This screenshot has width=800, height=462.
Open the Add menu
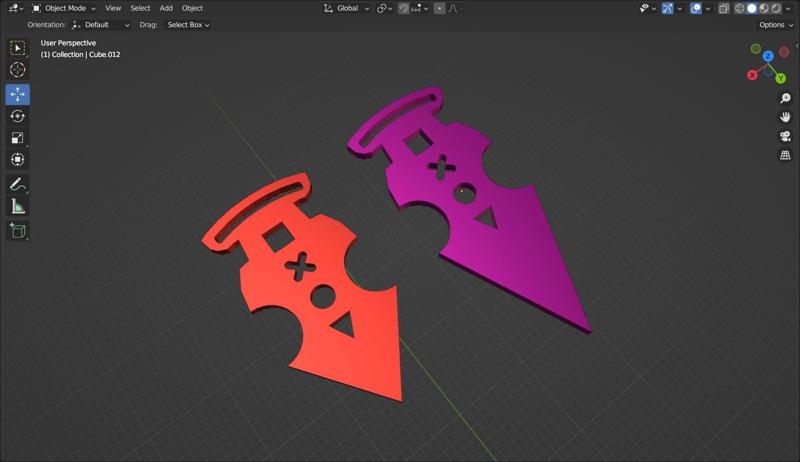[166, 8]
